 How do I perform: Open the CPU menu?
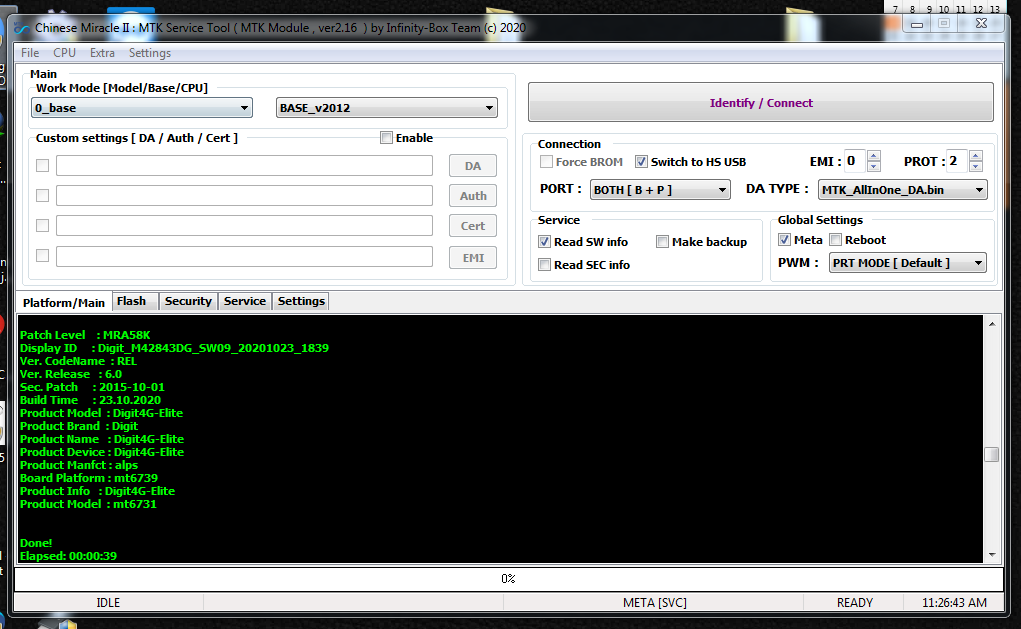point(64,53)
